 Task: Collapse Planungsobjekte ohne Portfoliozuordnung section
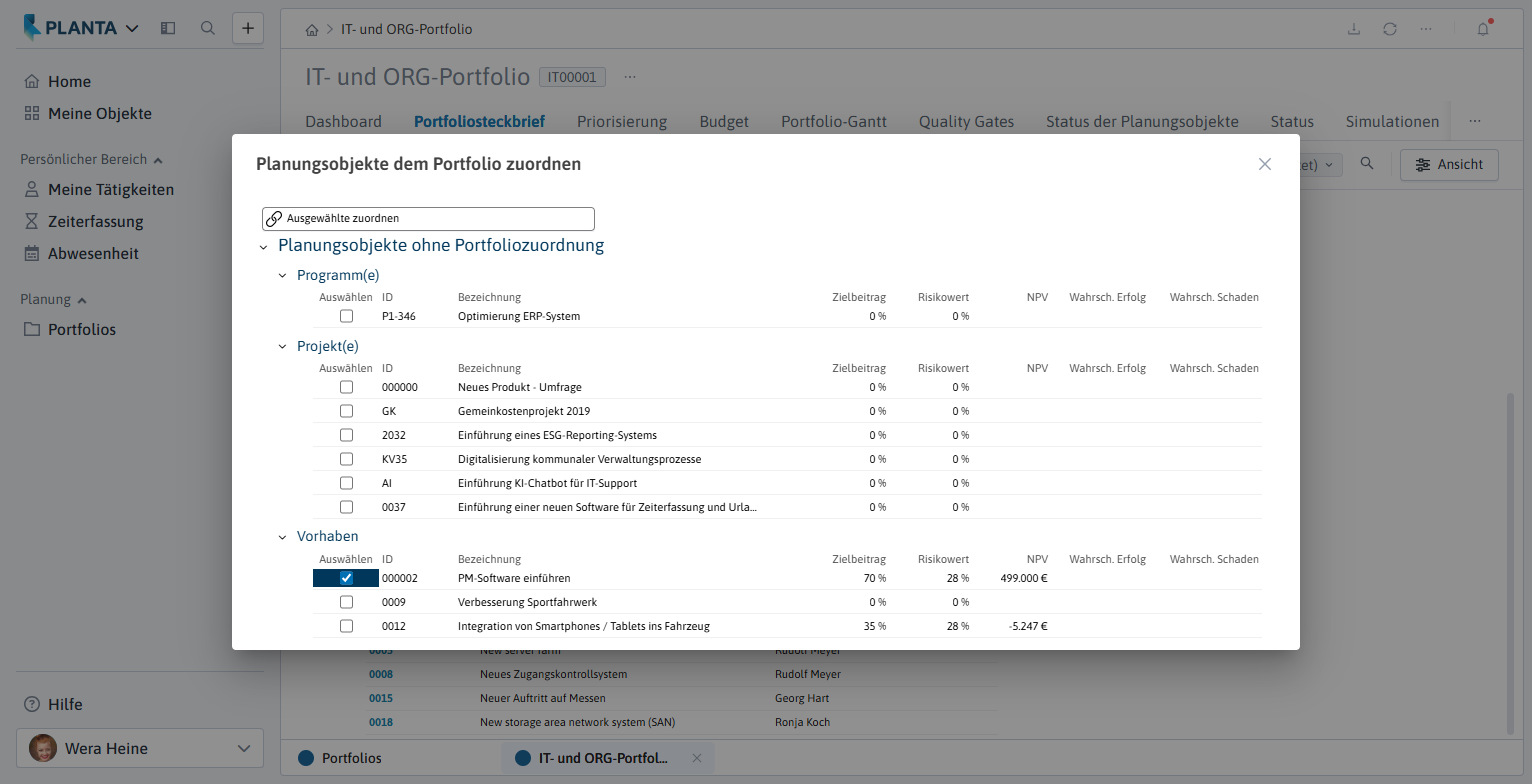(x=263, y=246)
